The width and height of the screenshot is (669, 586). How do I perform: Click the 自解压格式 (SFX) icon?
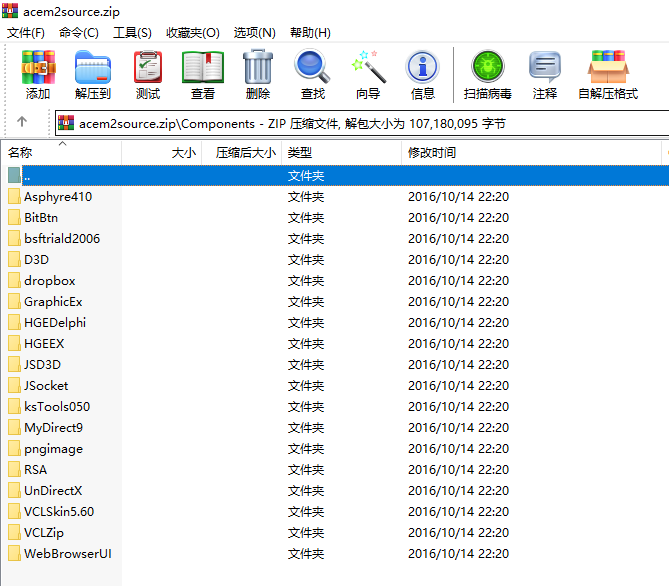coord(608,67)
